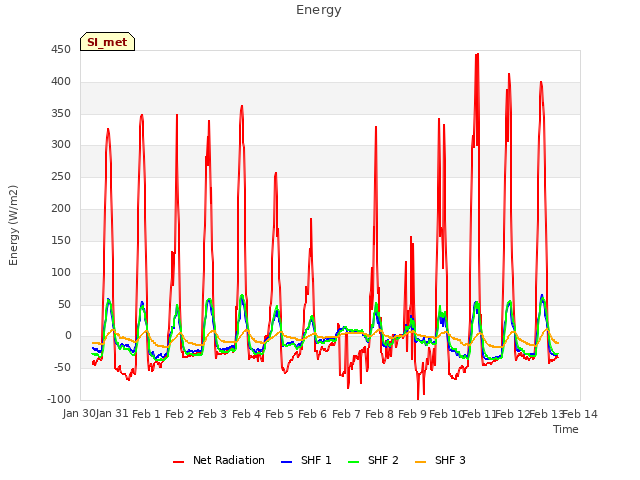This screenshot has width=640, height=480.
Task: Click the 400 y-axis tick label
Action: pyautogui.click(x=61, y=82)
